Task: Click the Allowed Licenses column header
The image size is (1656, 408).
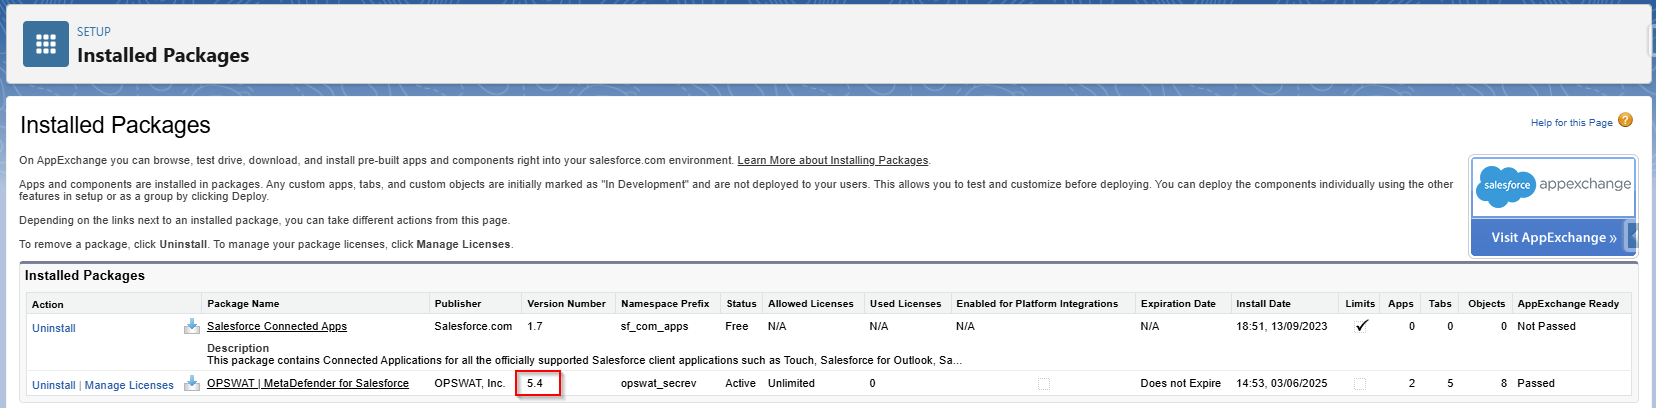Action: pos(811,303)
